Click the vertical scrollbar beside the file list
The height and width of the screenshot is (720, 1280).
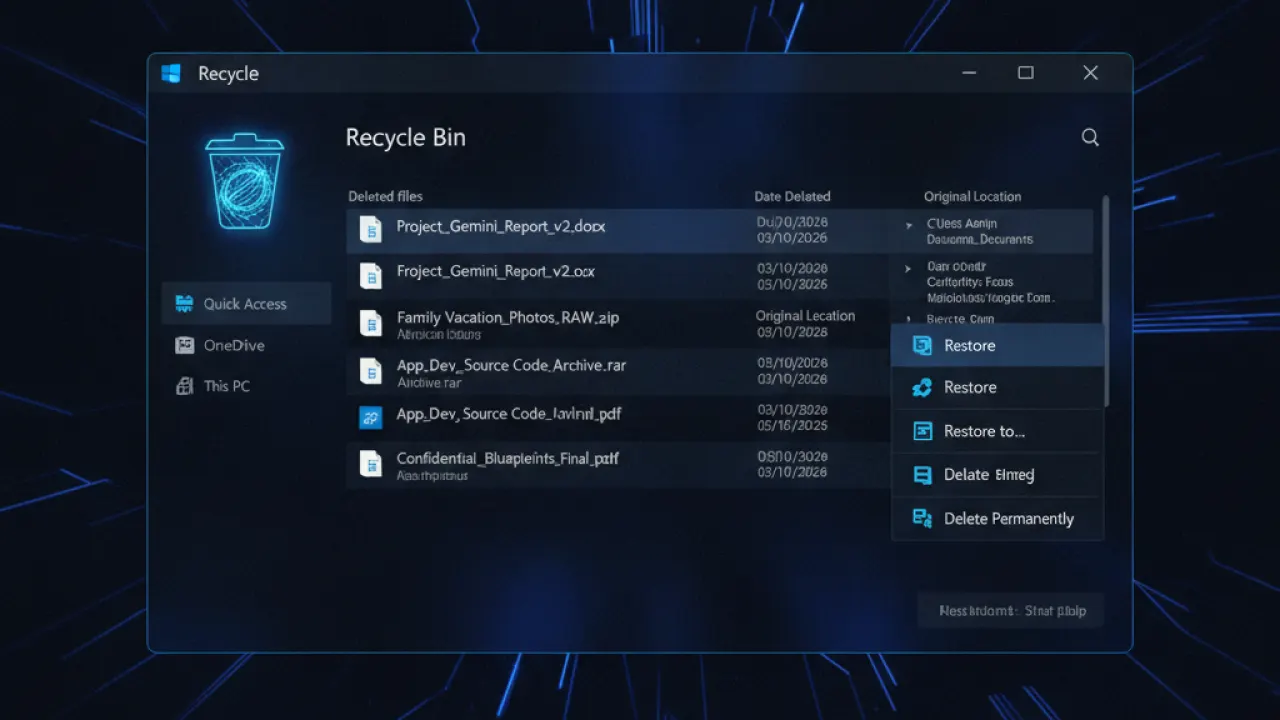tap(1106, 300)
